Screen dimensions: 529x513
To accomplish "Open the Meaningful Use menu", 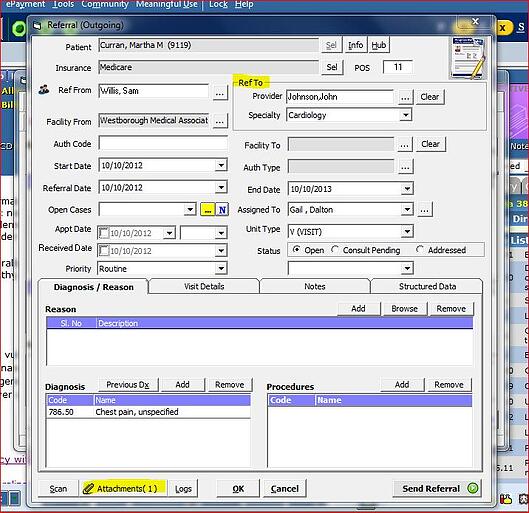I will coord(167,4).
